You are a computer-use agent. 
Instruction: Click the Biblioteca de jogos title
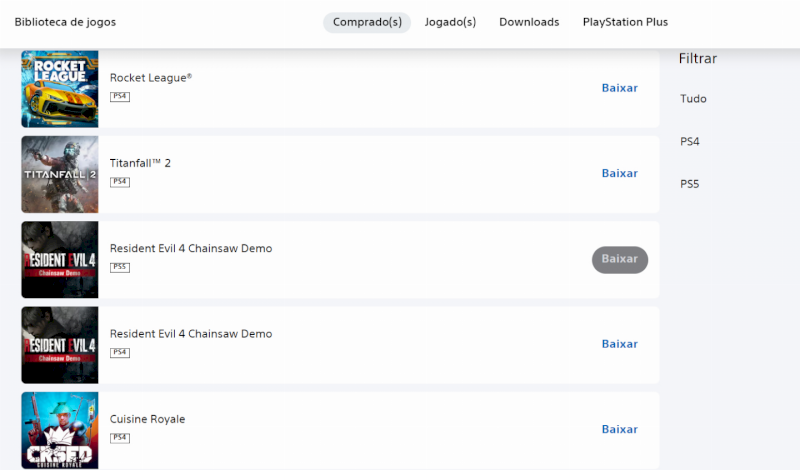tap(65, 22)
